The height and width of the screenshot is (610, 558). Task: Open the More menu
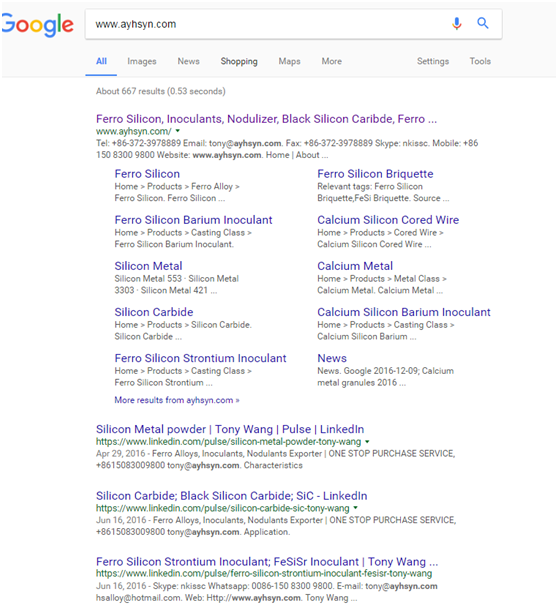332,61
